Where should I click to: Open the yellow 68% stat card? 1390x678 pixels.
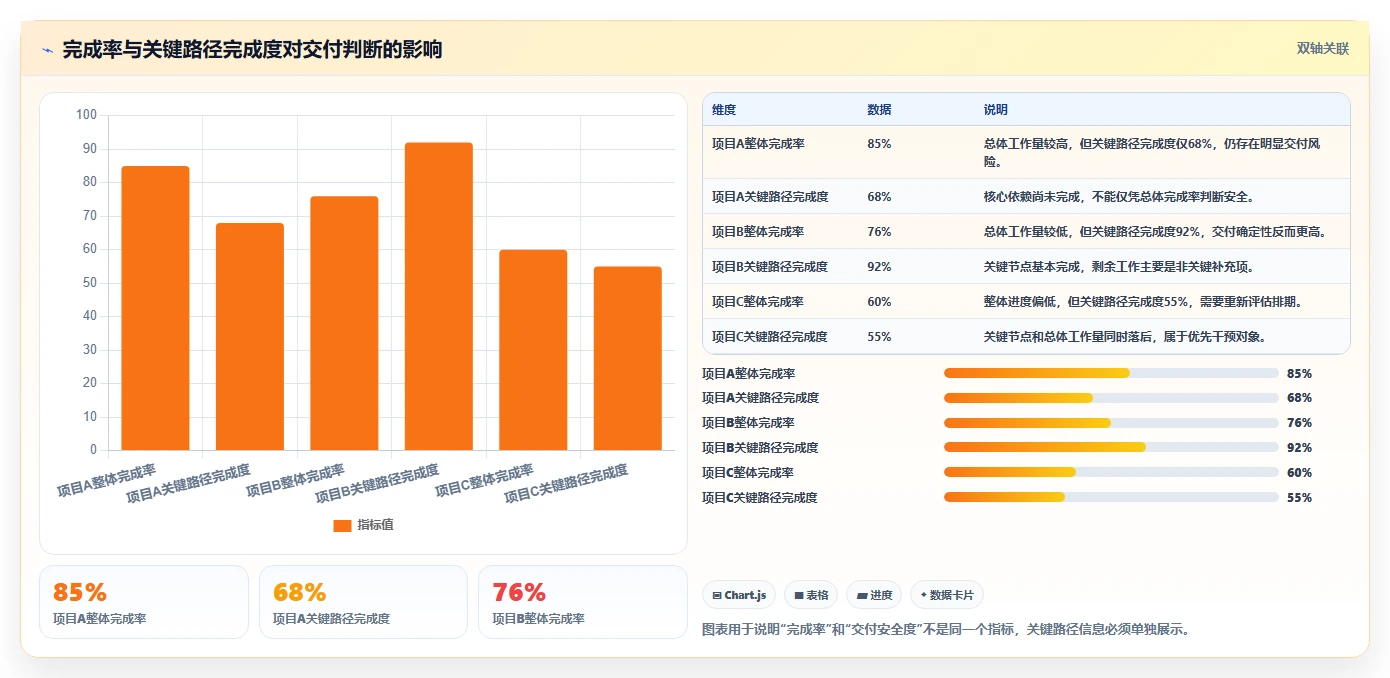pos(363,602)
